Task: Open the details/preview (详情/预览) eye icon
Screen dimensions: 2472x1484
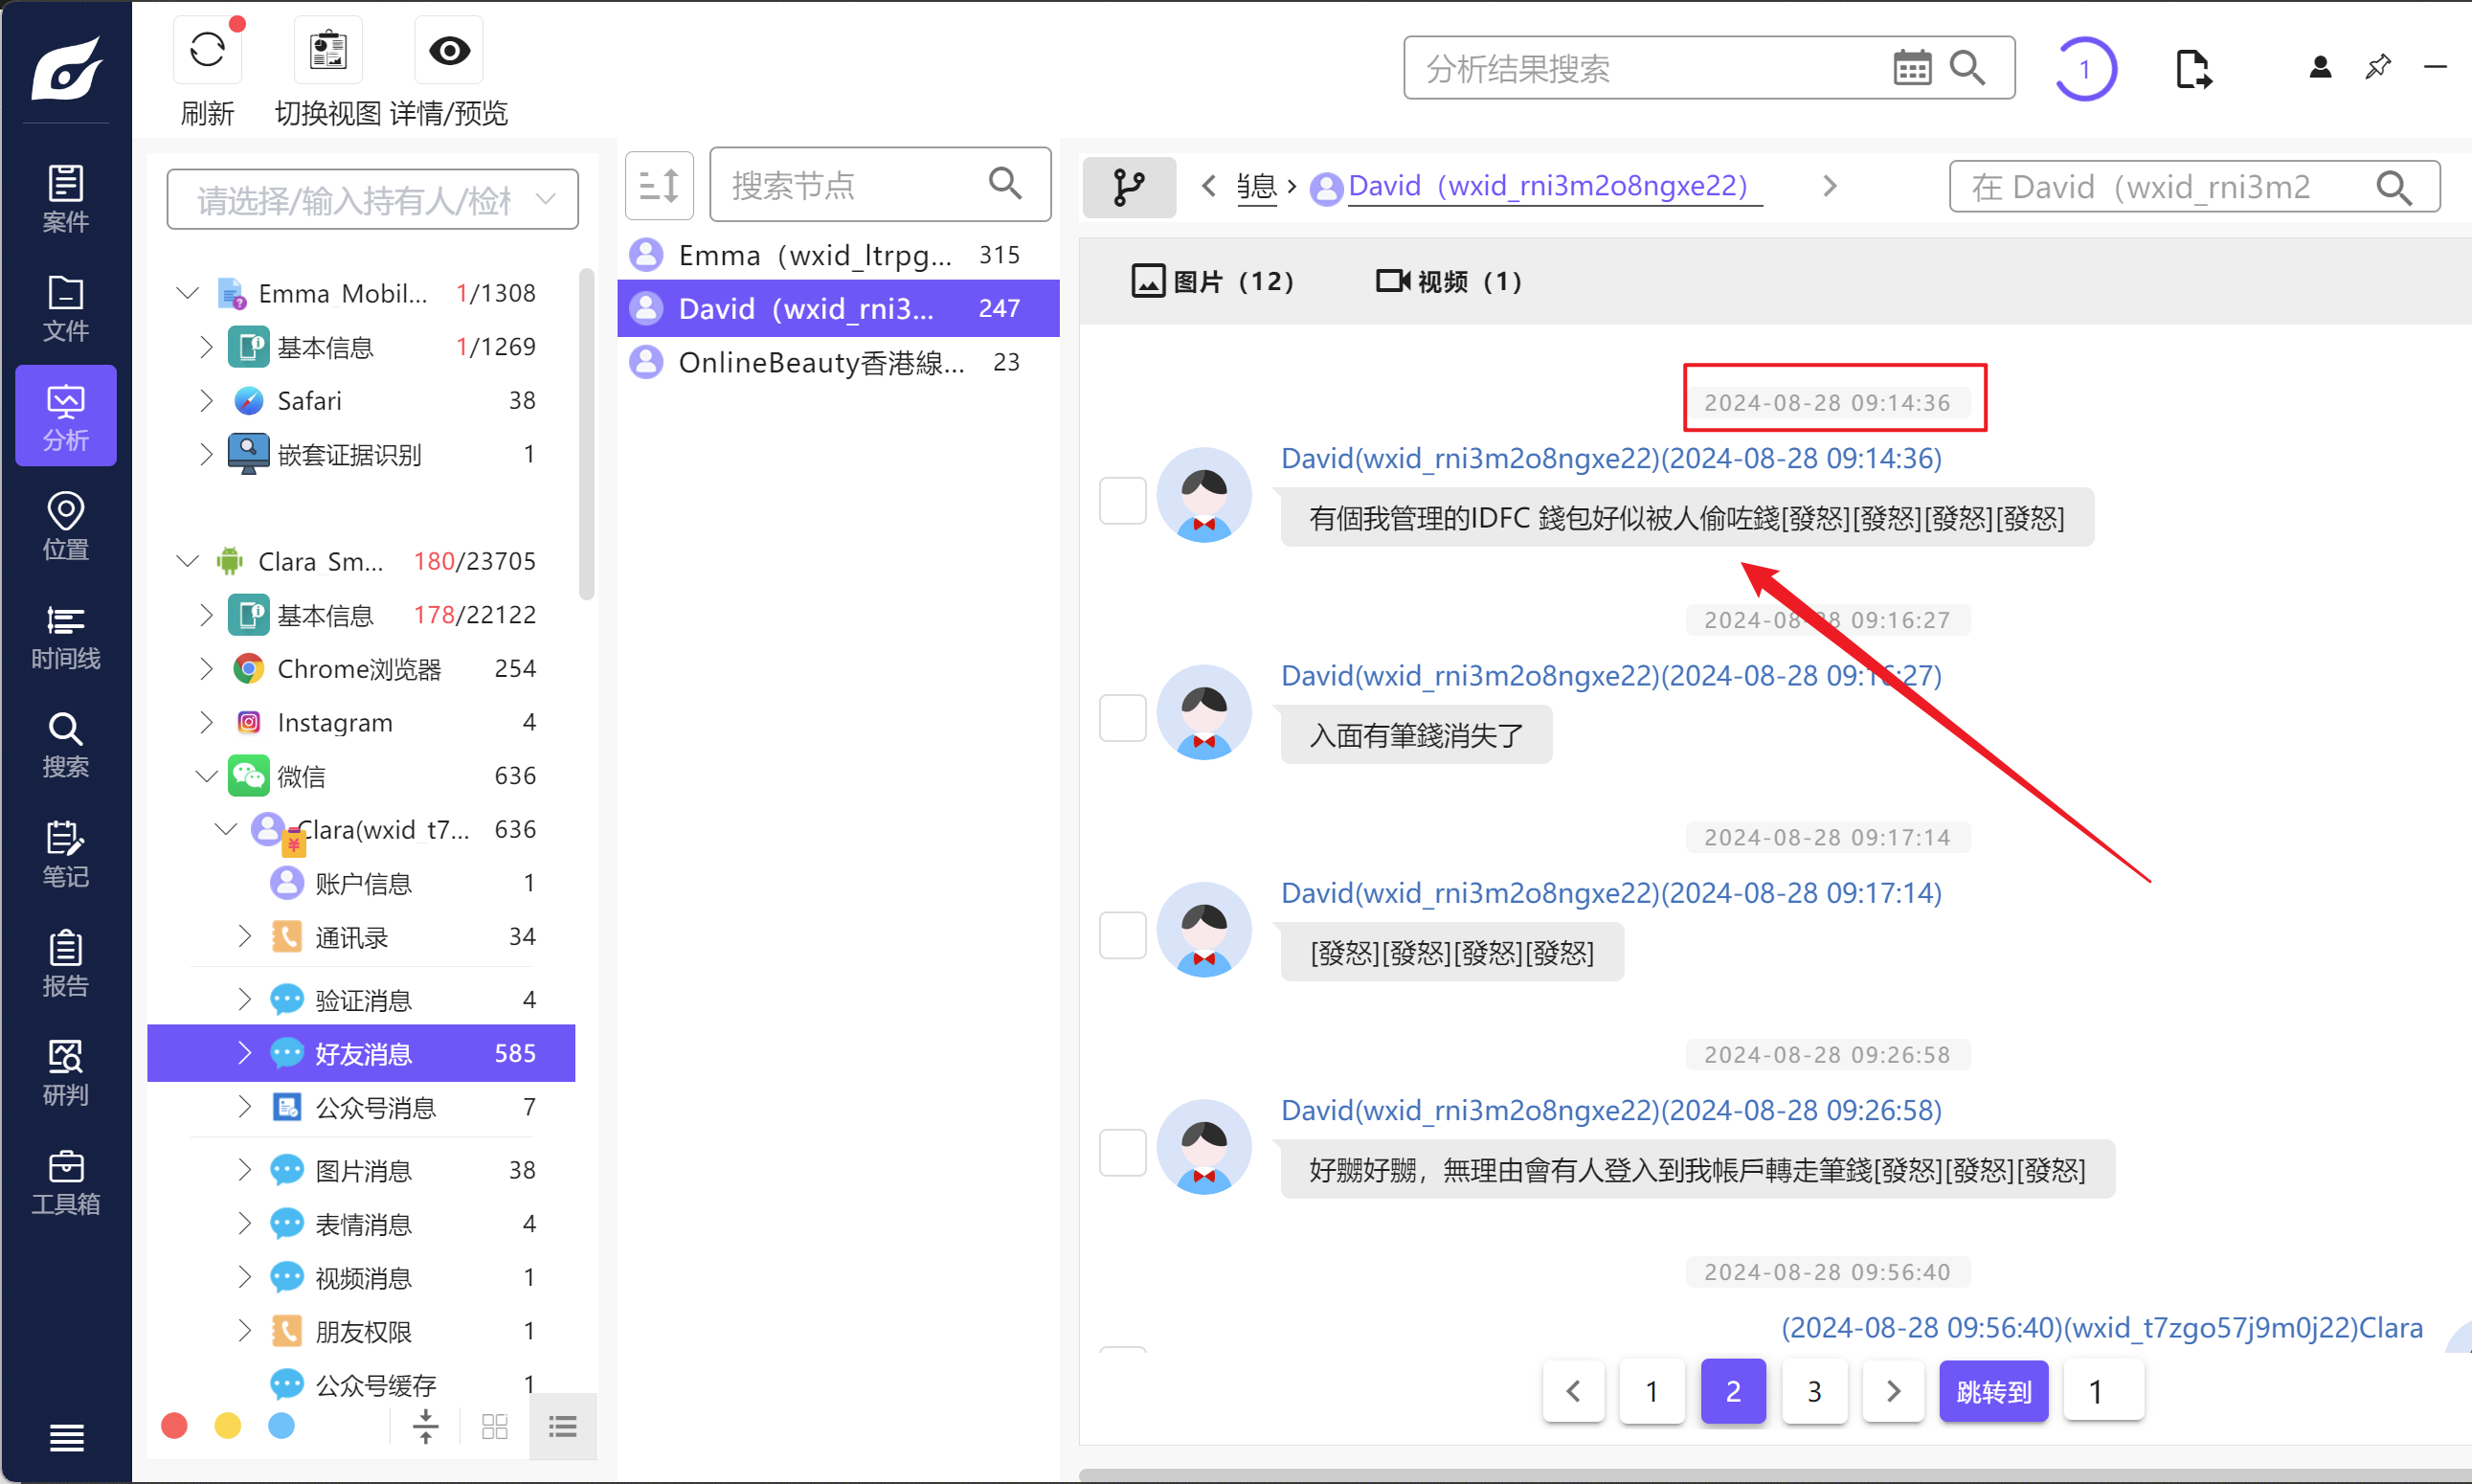Action: 449,50
